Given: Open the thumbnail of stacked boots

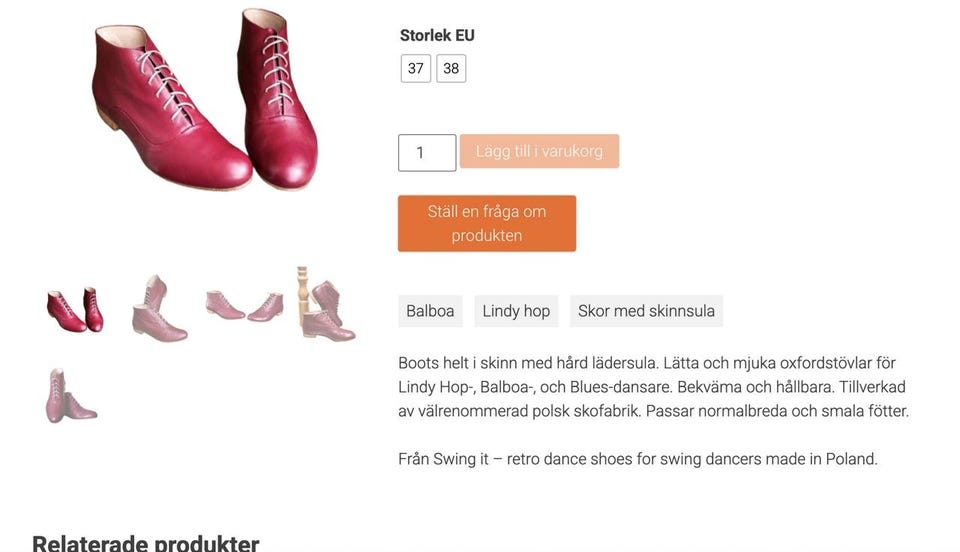Looking at the screenshot, I should point(158,308).
